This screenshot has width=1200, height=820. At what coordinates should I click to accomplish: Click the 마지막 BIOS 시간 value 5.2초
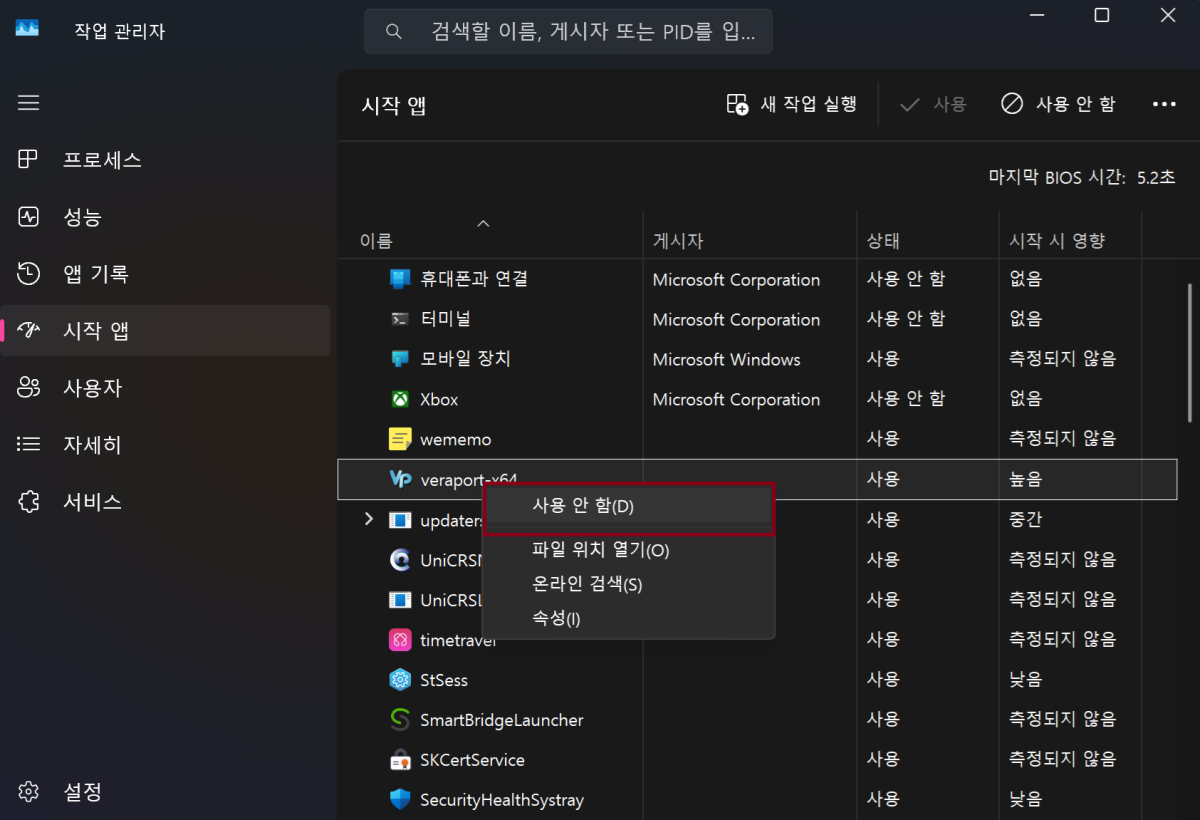tap(1157, 178)
